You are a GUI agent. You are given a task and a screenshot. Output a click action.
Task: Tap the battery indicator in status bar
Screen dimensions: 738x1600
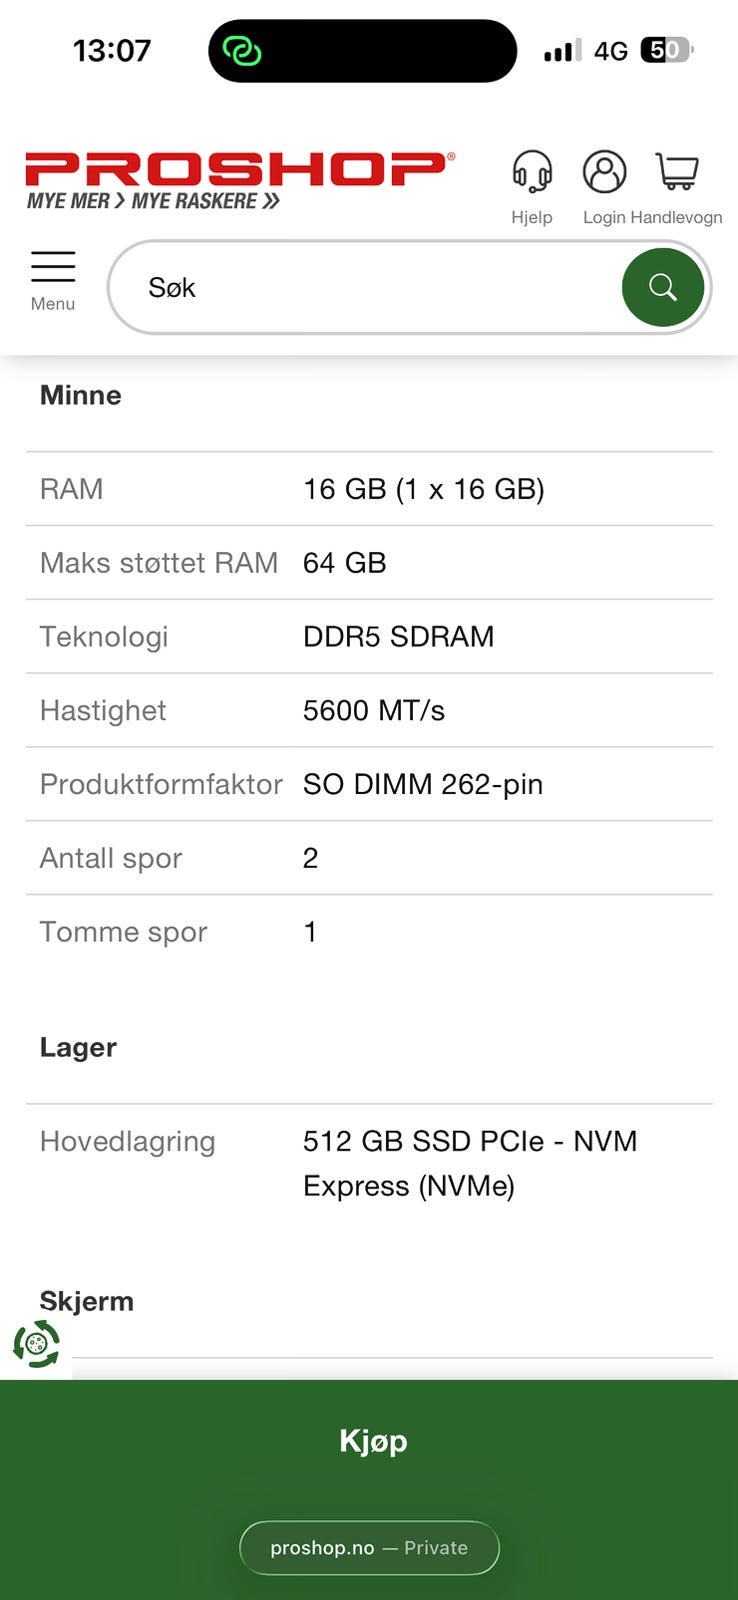pos(666,50)
